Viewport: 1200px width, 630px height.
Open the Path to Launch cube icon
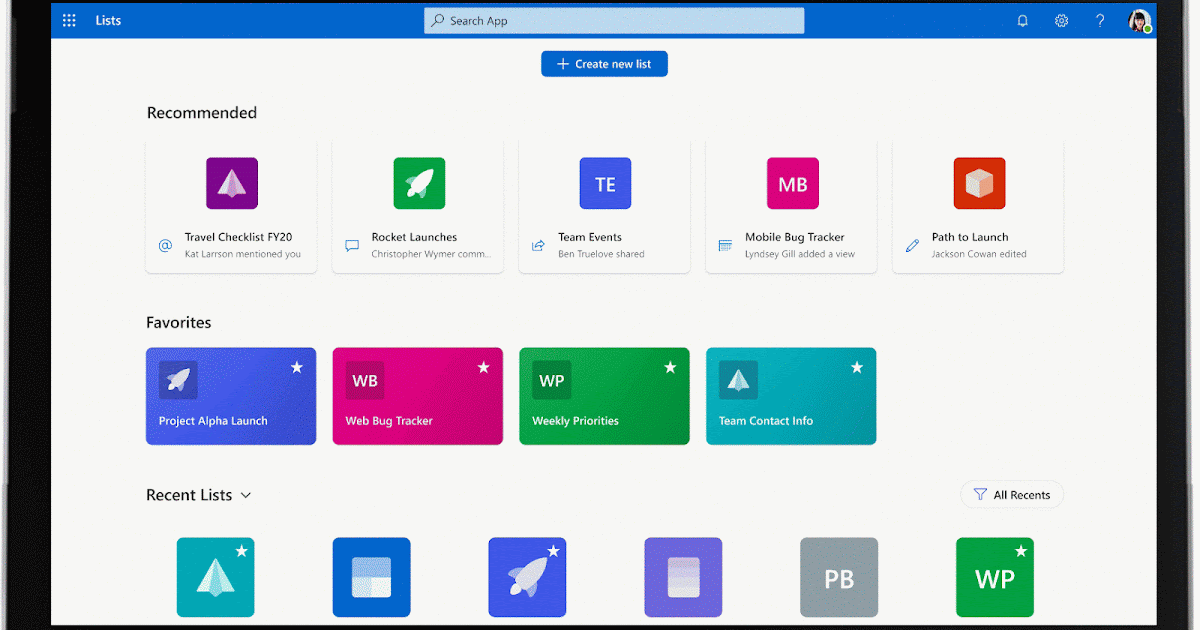pyautogui.click(x=979, y=183)
